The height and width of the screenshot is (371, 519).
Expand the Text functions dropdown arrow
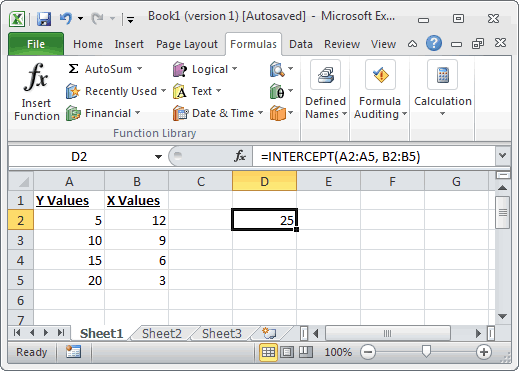218,90
